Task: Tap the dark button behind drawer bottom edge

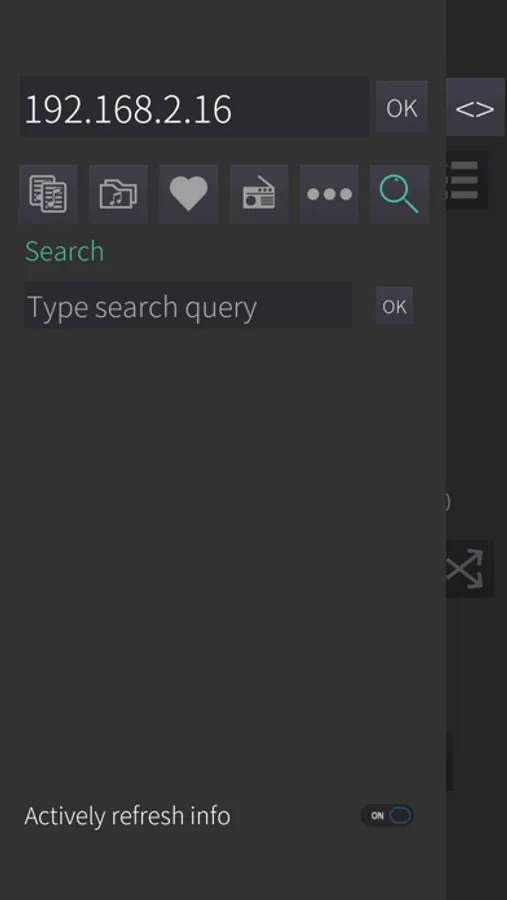Action: (450, 761)
